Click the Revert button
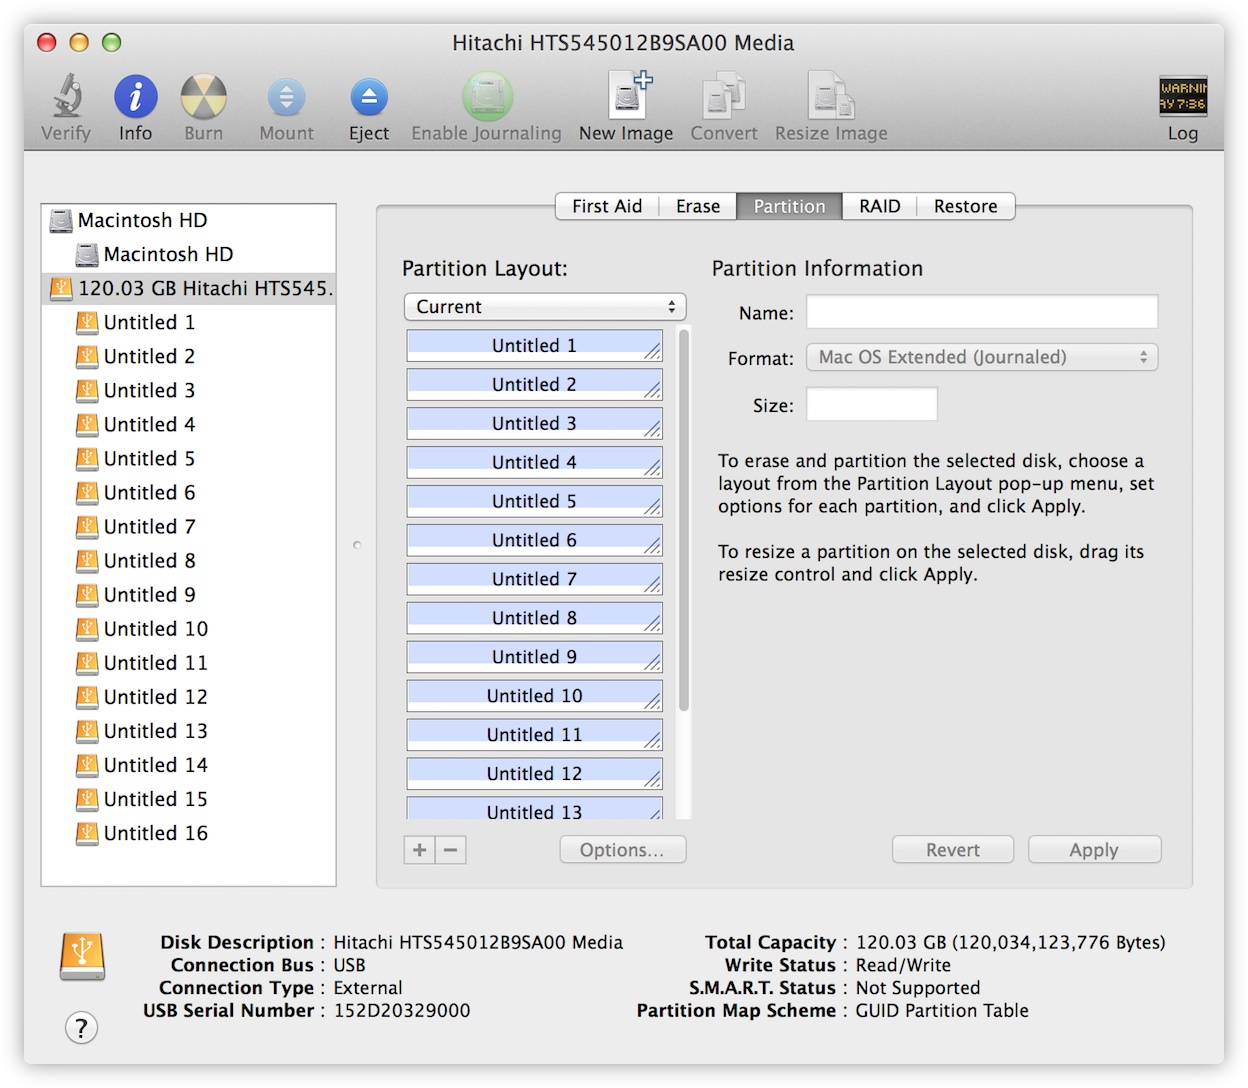The width and height of the screenshot is (1248, 1088). click(953, 850)
